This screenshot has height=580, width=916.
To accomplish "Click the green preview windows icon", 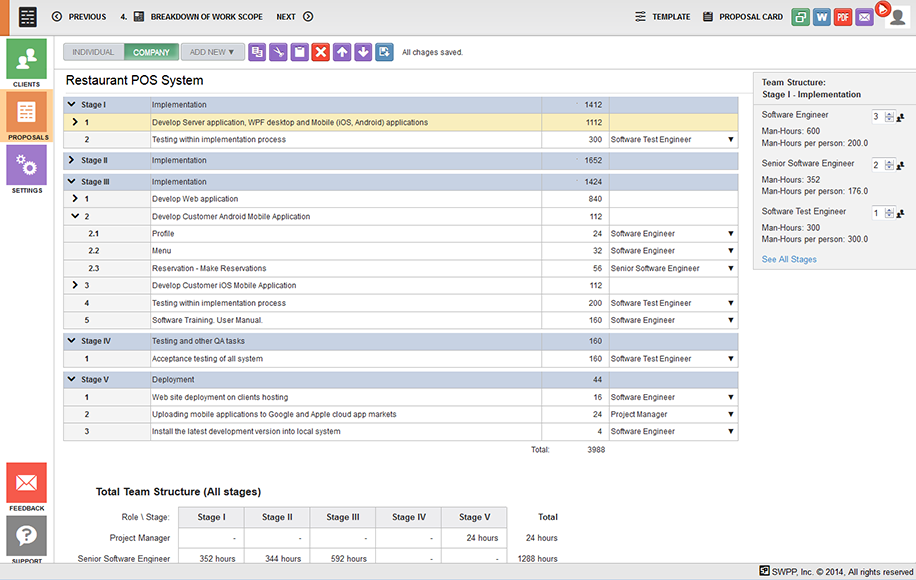I will click(x=800, y=17).
